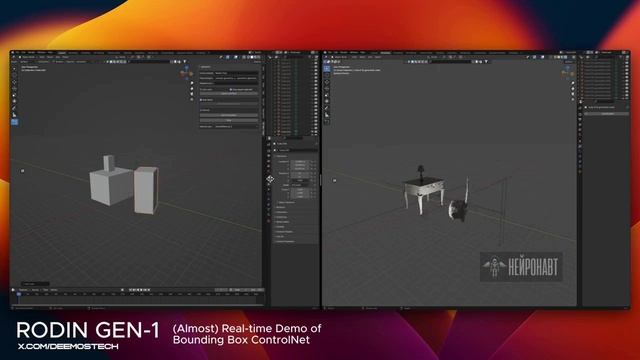Screen dimensions: 640x360
Task: Select the Select Box tool in right window toolbar
Action: point(327,68)
